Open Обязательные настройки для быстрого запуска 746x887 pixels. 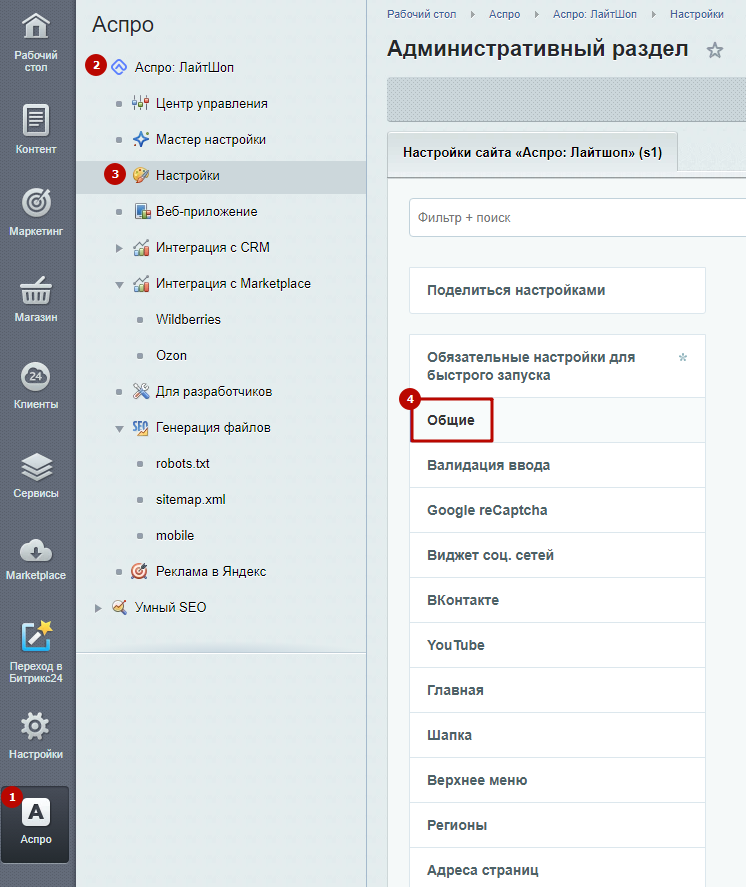(x=557, y=366)
